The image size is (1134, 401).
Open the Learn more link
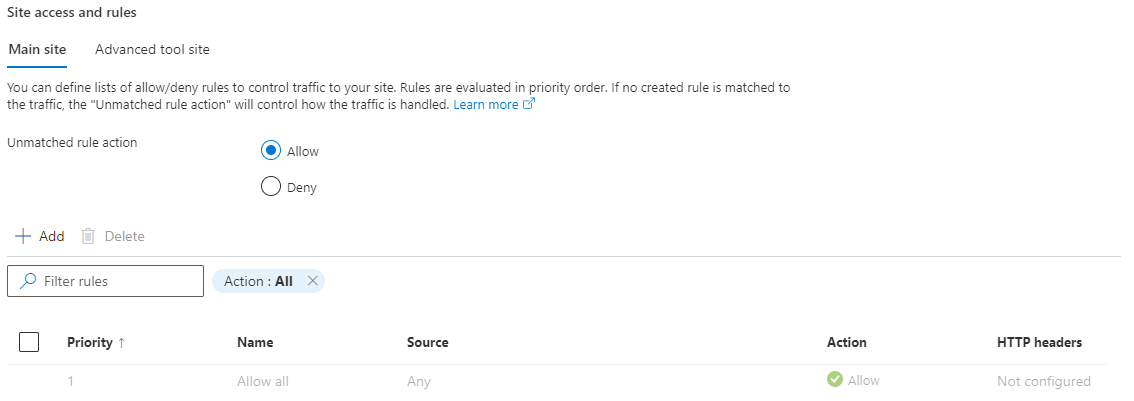coord(486,105)
